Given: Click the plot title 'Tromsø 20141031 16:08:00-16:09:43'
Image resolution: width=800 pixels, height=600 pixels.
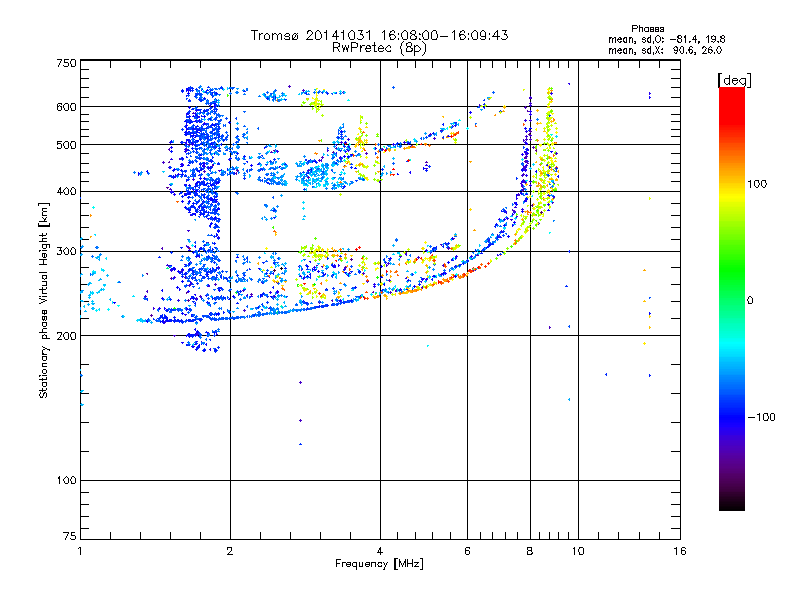Looking at the screenshot, I should [379, 35].
